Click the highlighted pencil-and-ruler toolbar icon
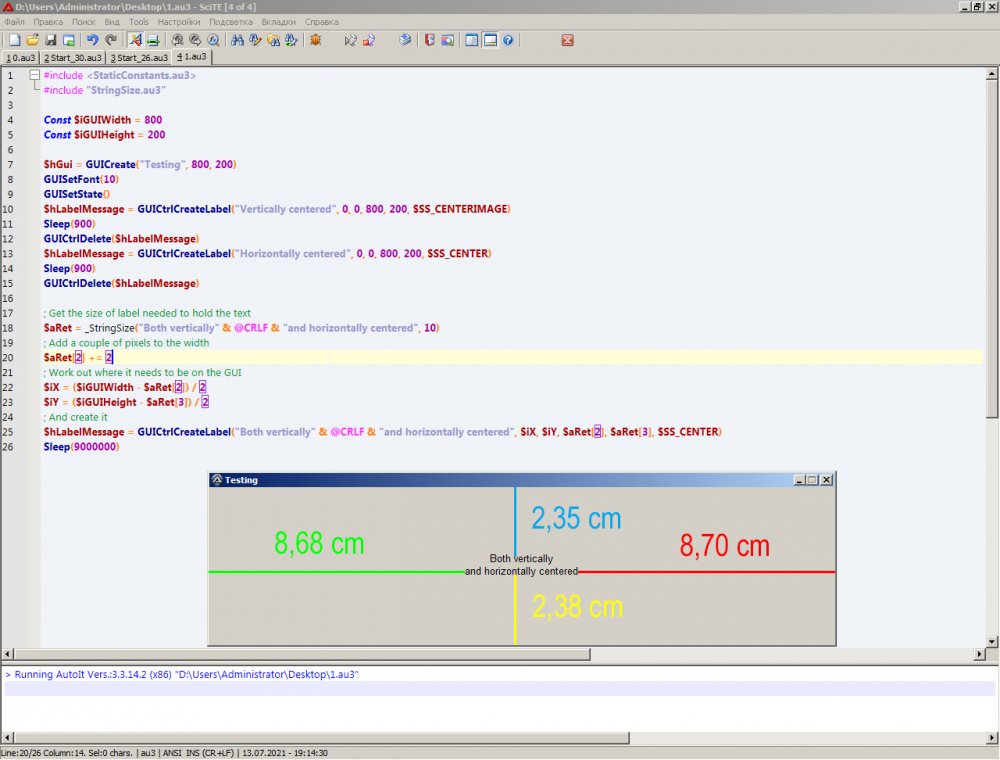The height and width of the screenshot is (760, 1000). (x=135, y=40)
